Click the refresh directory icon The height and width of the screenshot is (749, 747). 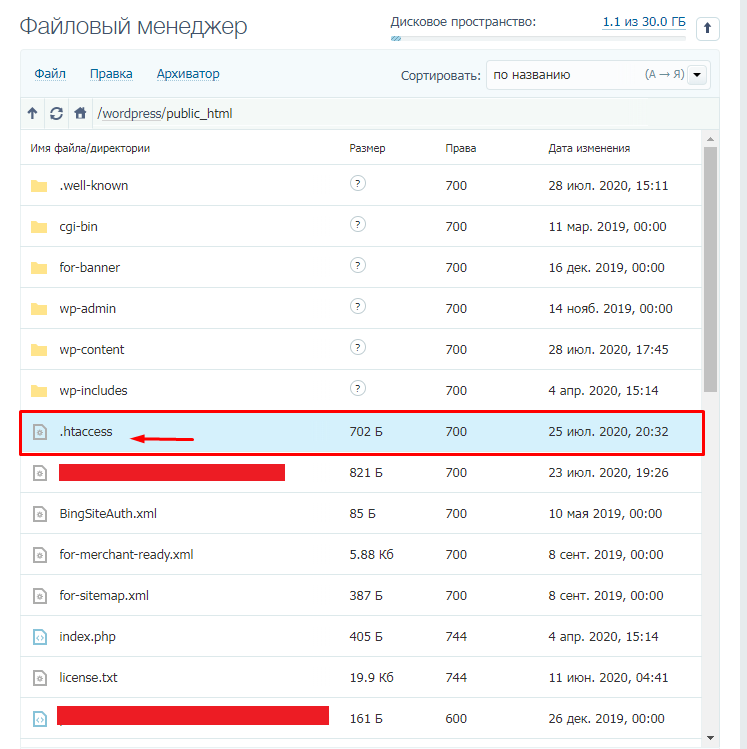[56, 114]
